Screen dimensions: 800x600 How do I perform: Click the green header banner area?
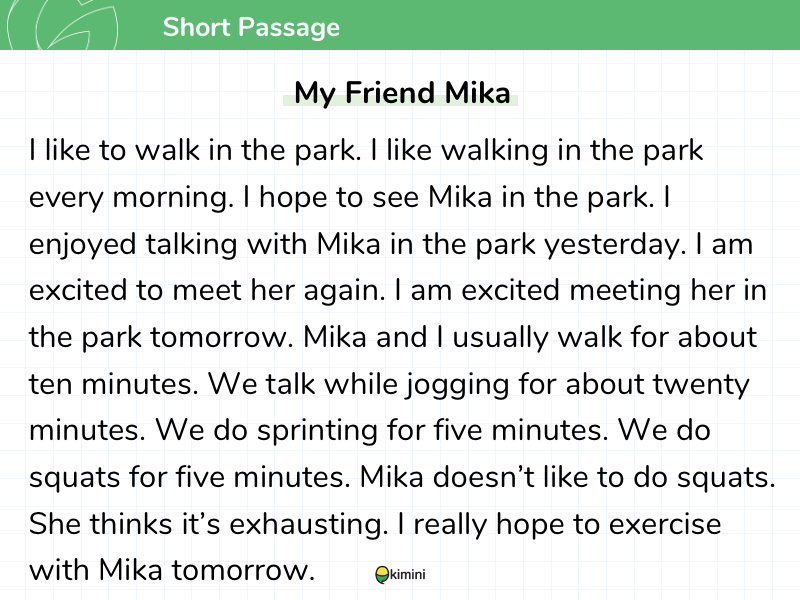click(400, 24)
